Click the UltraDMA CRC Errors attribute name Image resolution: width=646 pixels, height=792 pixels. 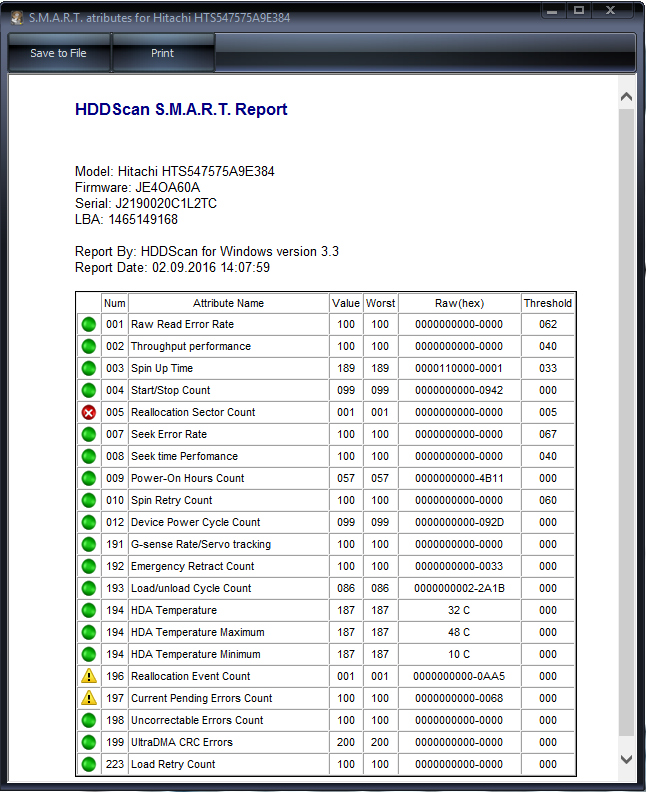point(182,742)
